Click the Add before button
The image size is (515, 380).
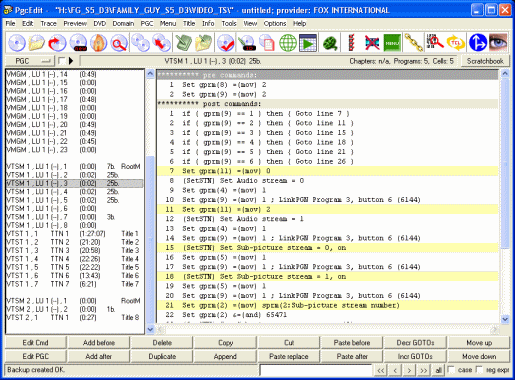[x=99, y=343]
